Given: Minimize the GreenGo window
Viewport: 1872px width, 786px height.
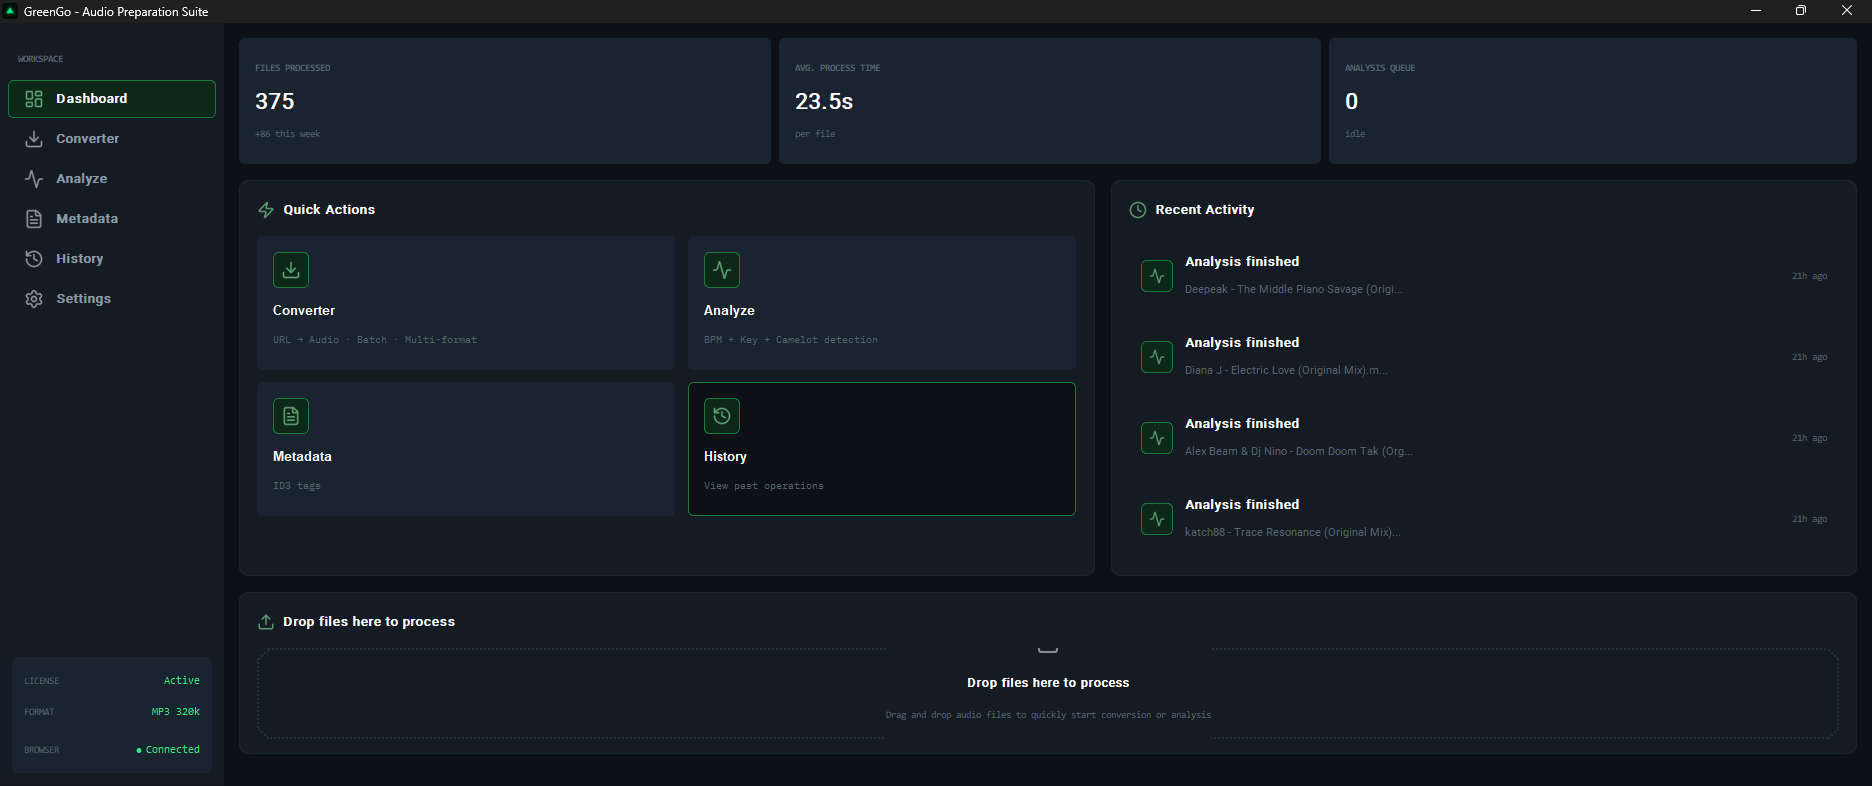Looking at the screenshot, I should (x=1756, y=11).
